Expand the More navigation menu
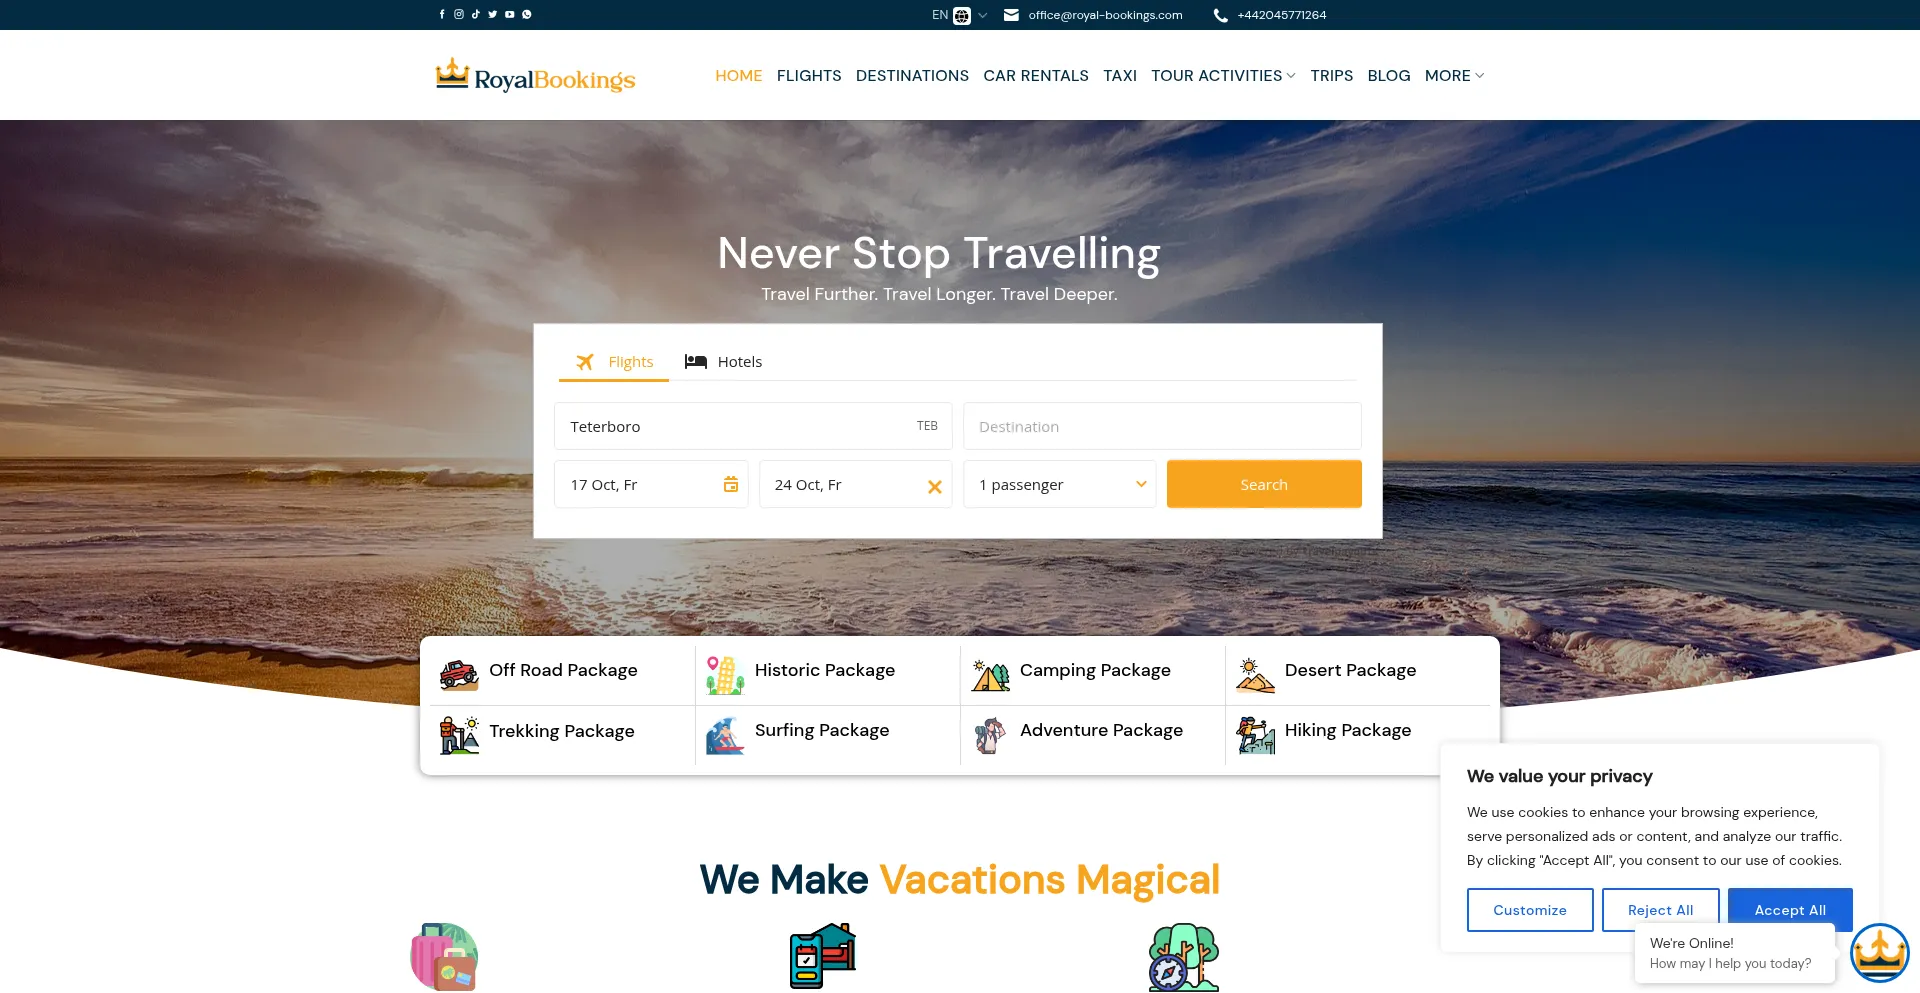Screen dimensions: 1920x993 pos(1454,76)
